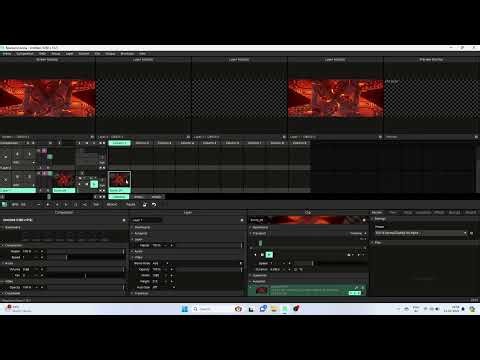The image size is (480, 360).
Task: Clear the bottom layer with its X button
Action: click(5, 180)
